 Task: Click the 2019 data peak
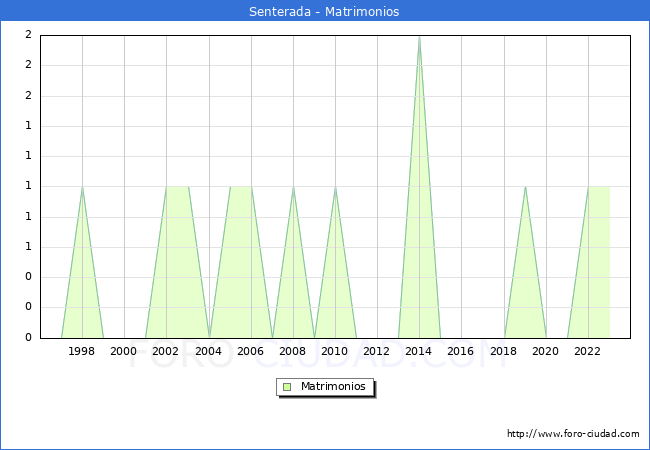pos(525,187)
